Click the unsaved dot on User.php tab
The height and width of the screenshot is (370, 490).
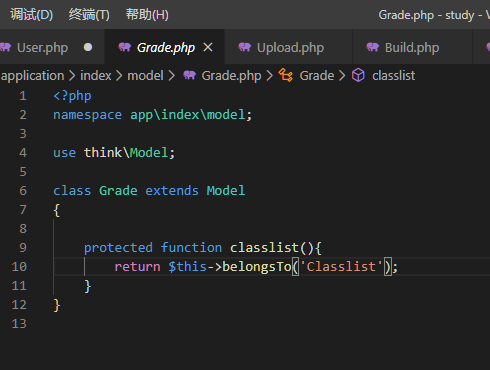point(88,47)
